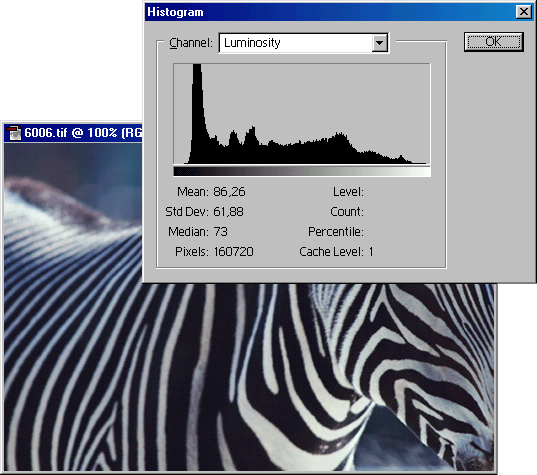Click the Std Dev value 61,88

point(228,212)
